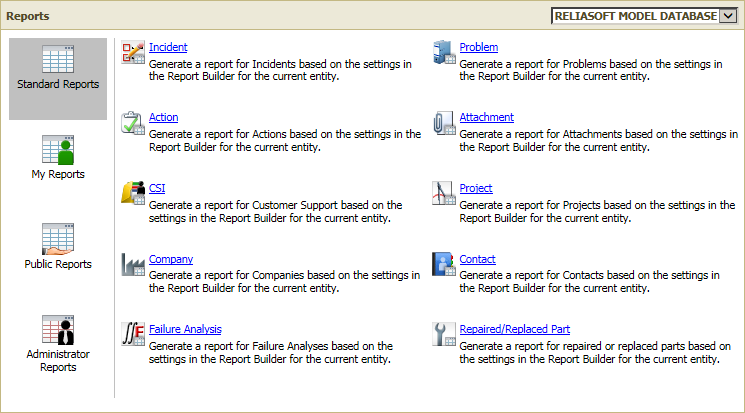Open the Incident report link
The width and height of the screenshot is (745, 413).
tap(168, 47)
